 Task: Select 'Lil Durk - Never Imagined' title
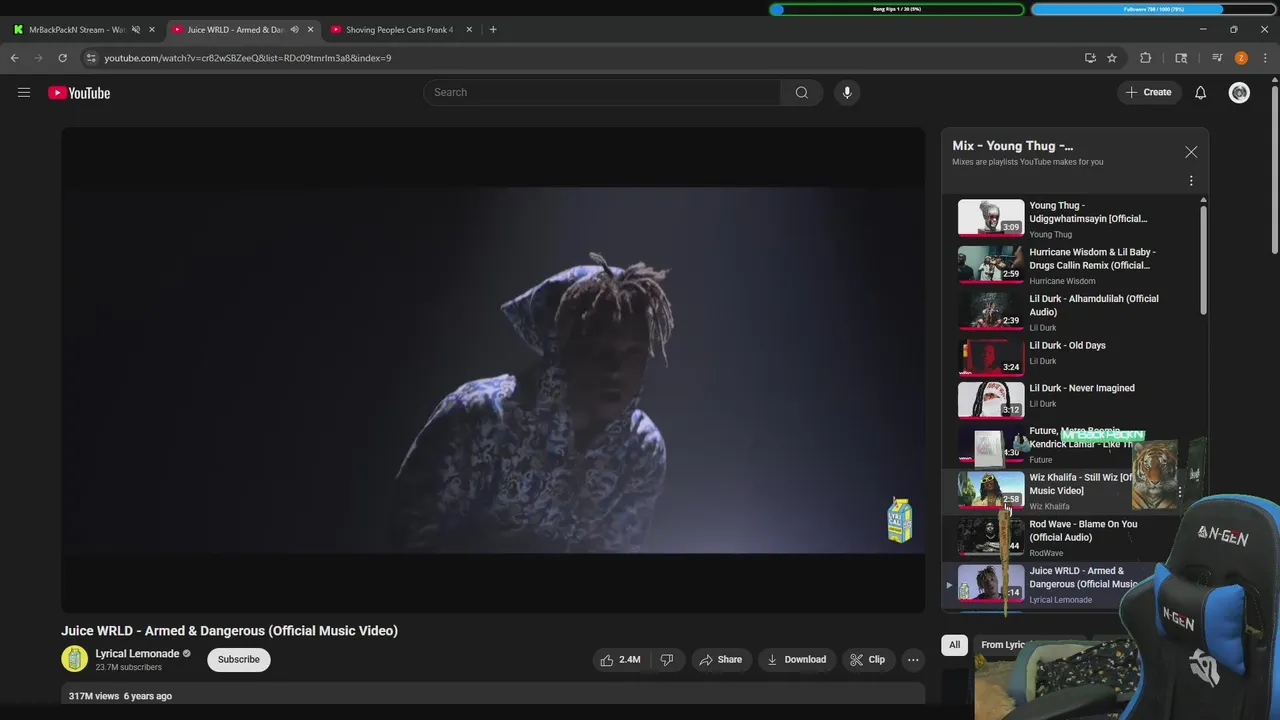pos(1082,388)
